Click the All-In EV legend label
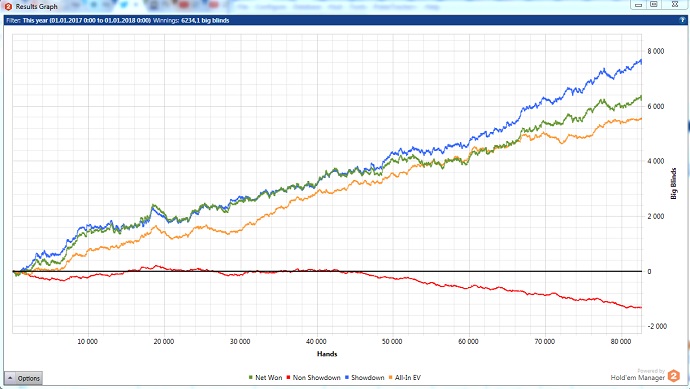The width and height of the screenshot is (690, 389). coord(407,378)
